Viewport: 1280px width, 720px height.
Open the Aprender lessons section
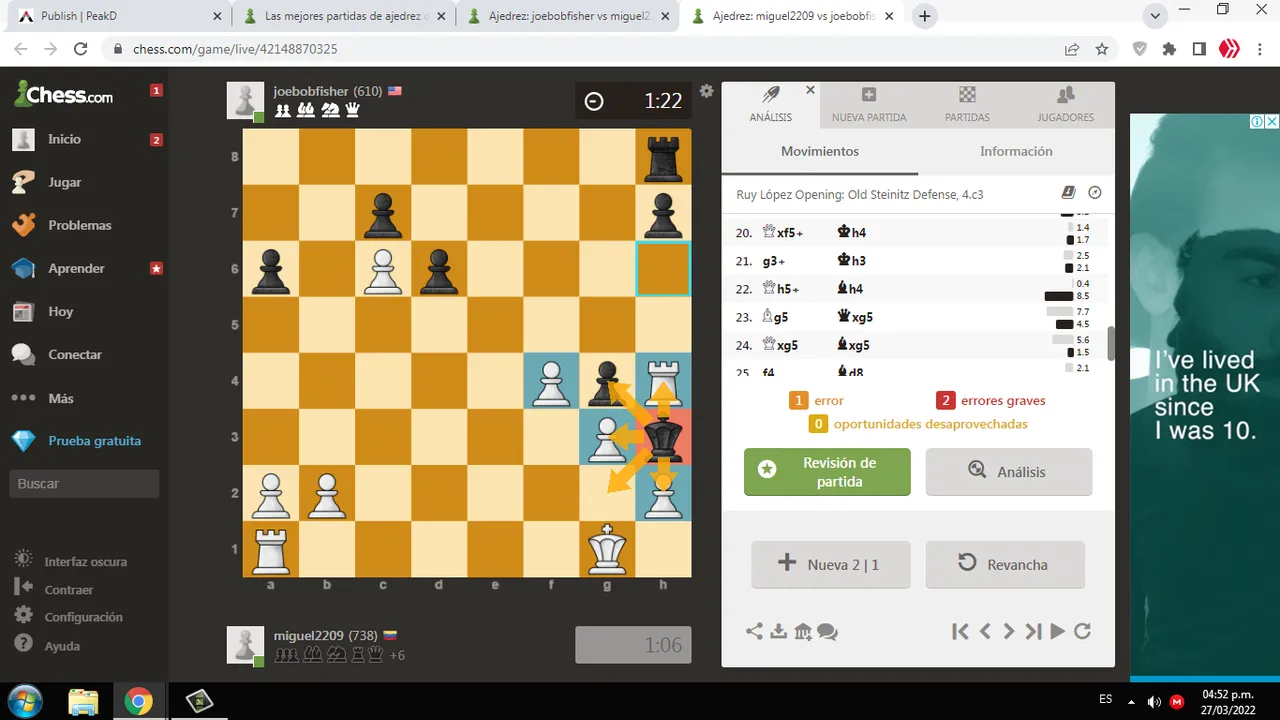(x=76, y=268)
